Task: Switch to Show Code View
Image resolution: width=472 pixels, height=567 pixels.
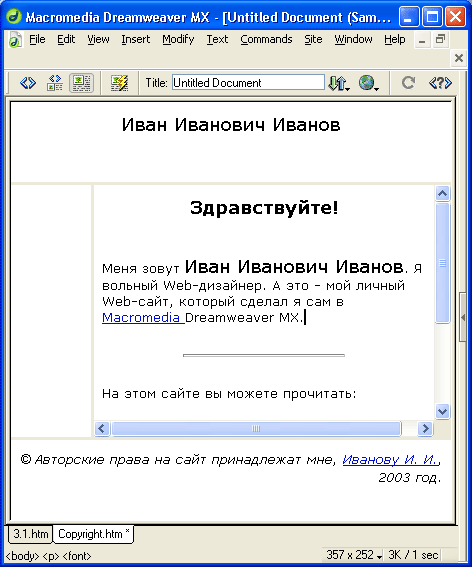Action: [28, 83]
